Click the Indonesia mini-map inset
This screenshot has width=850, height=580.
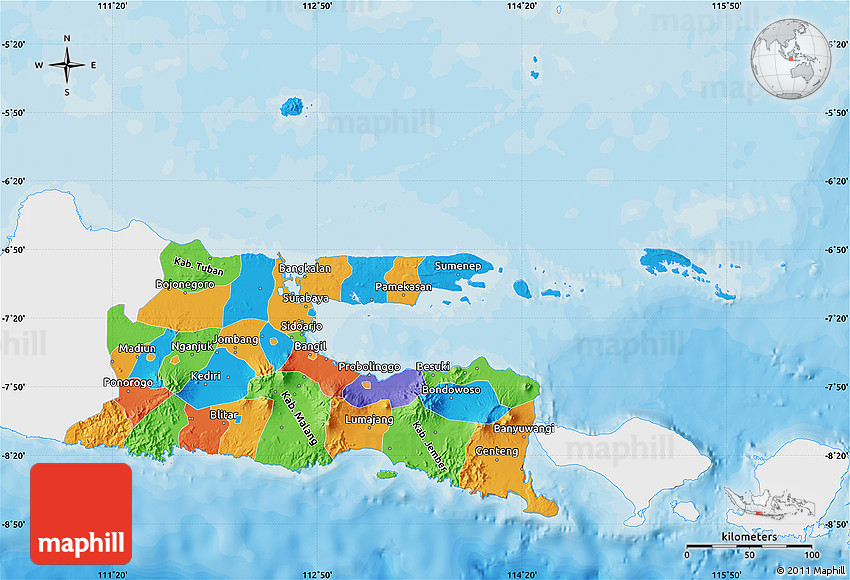click(x=773, y=504)
